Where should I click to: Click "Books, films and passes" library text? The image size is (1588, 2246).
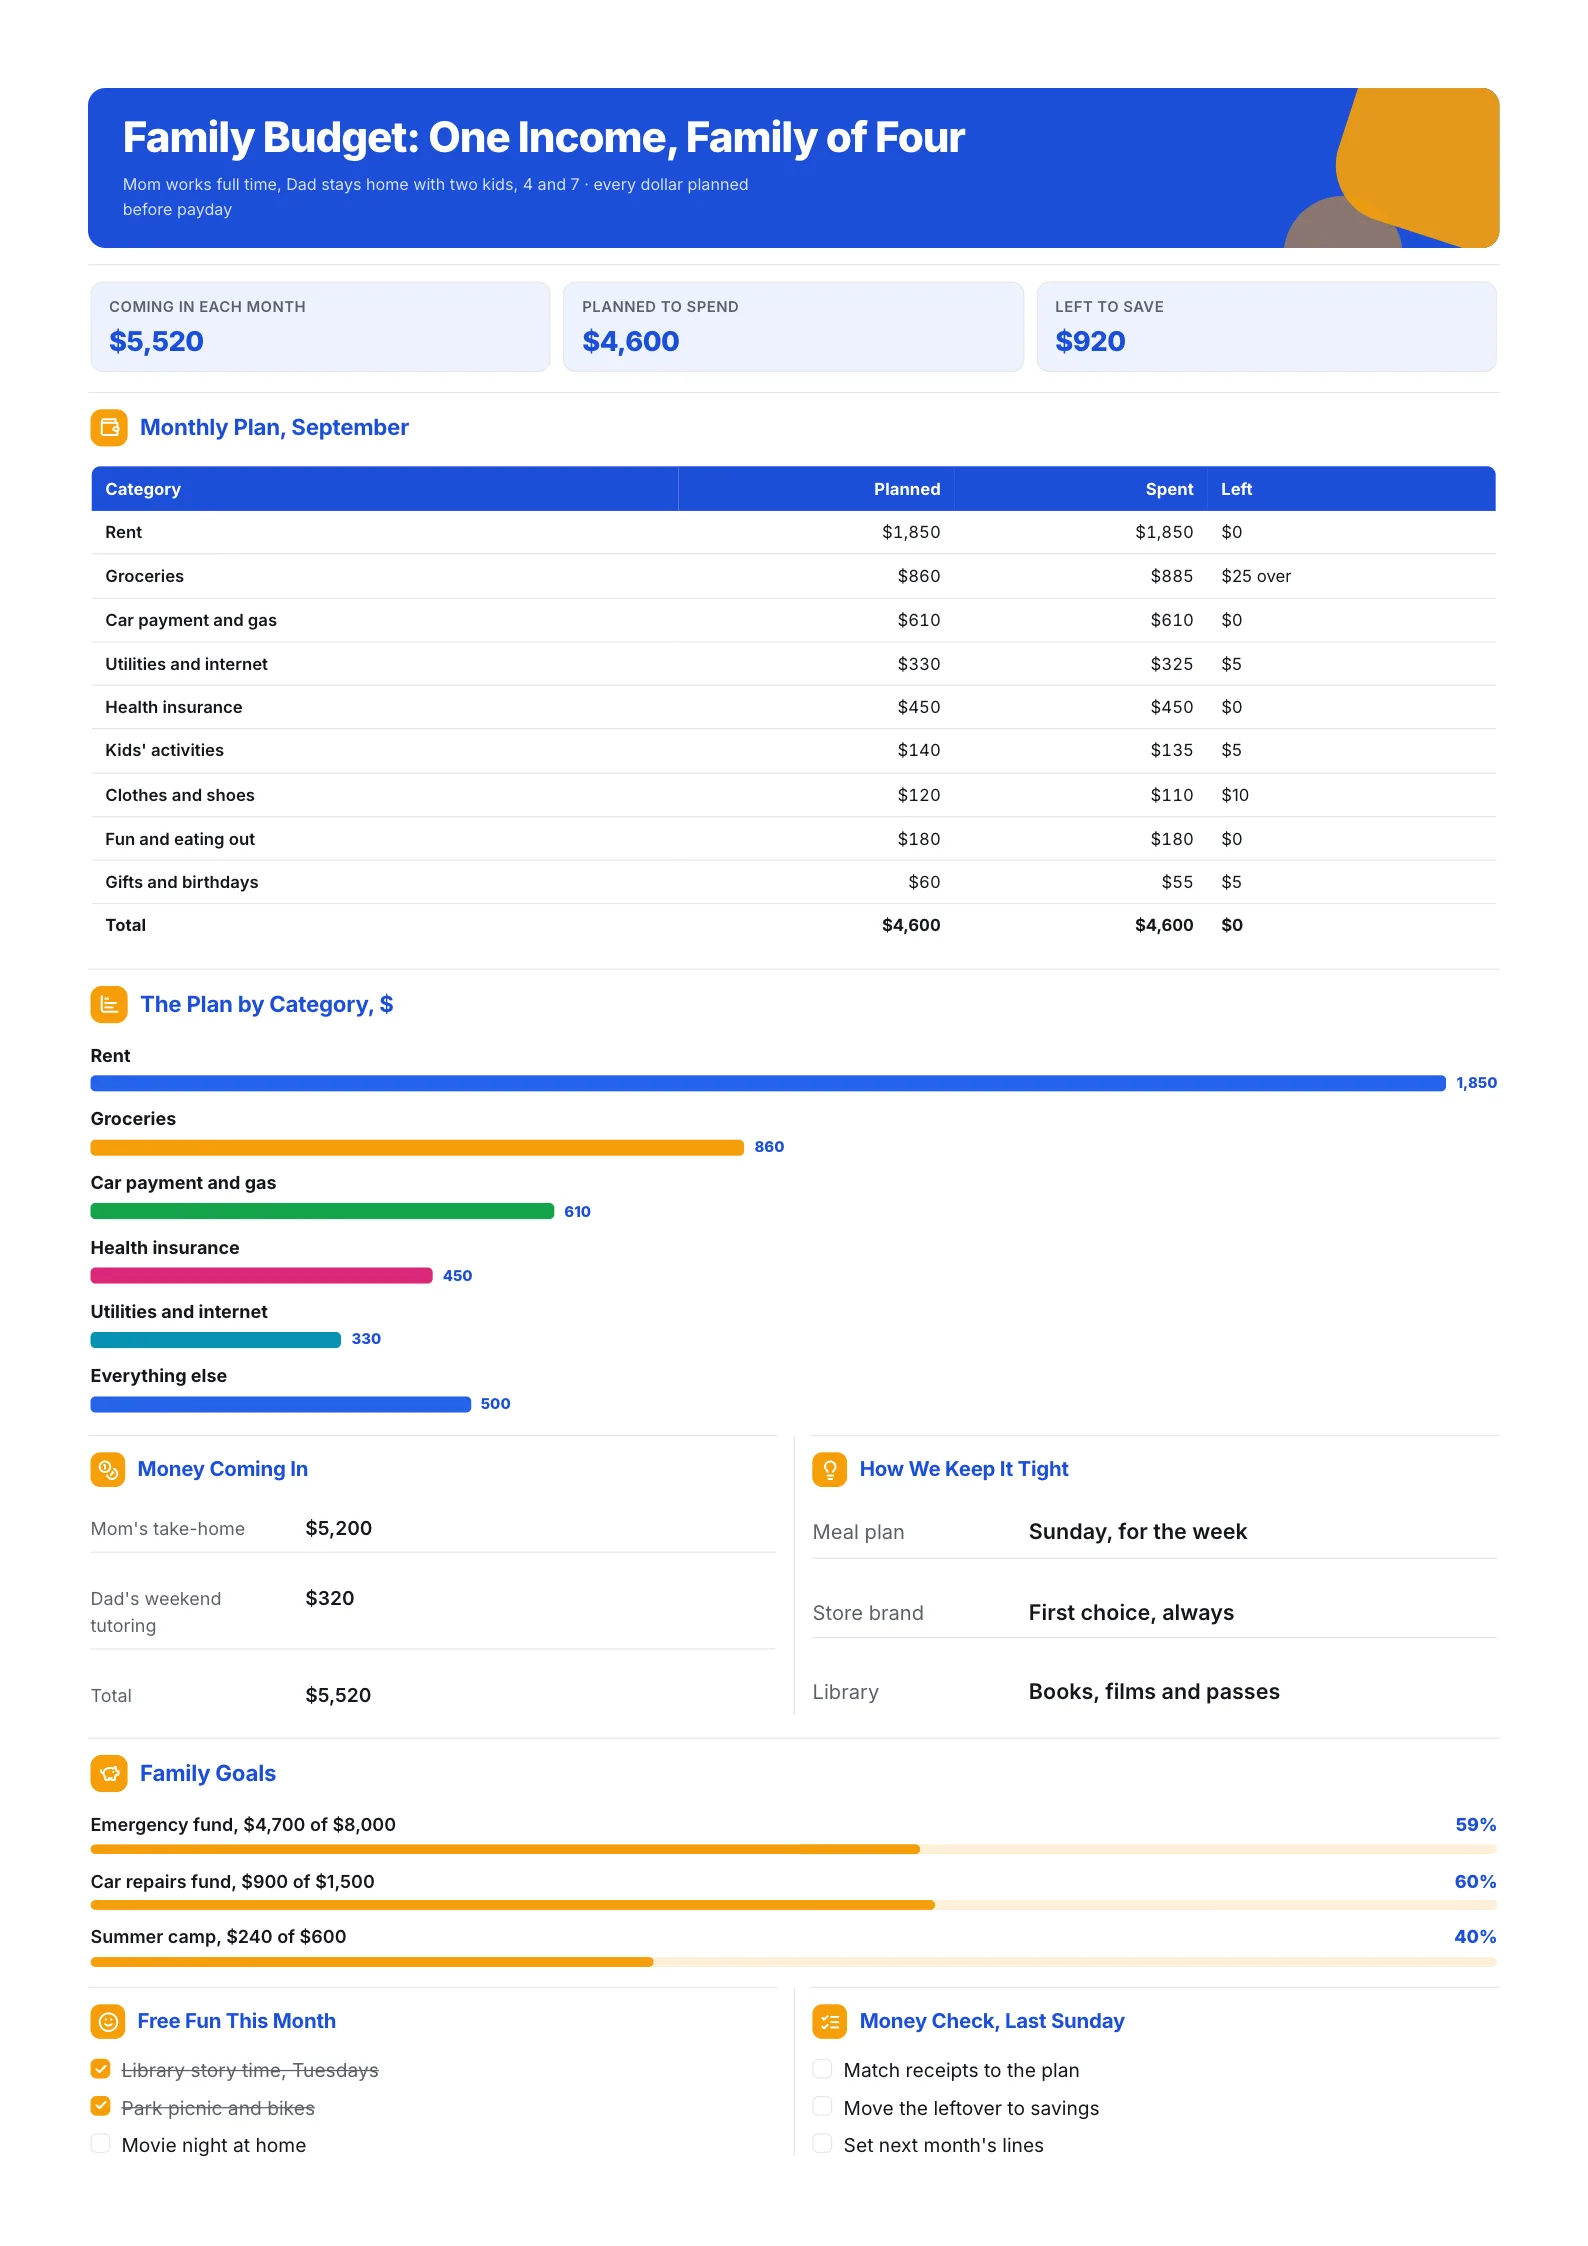(1154, 1692)
